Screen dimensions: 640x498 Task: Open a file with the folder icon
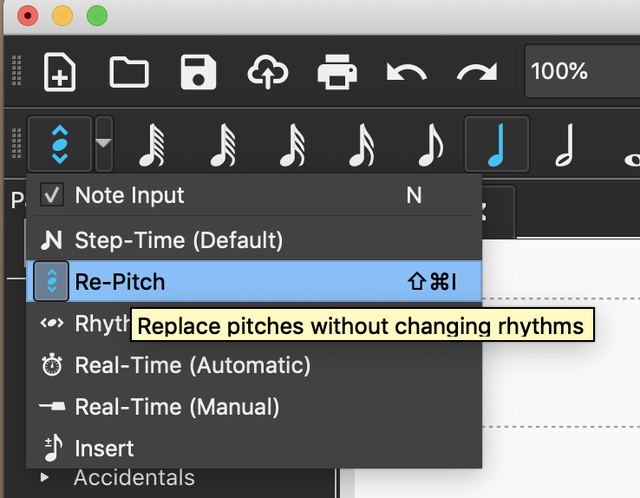128,72
